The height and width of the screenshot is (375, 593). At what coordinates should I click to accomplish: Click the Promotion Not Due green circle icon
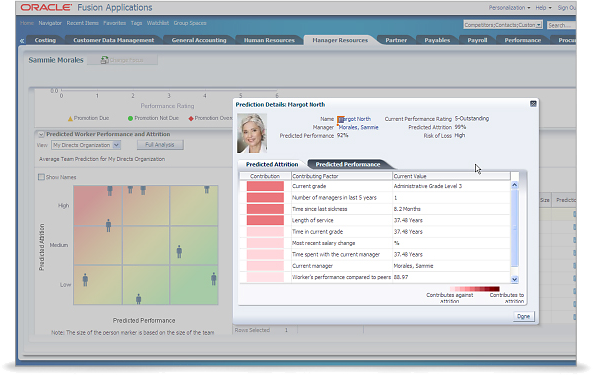pyautogui.click(x=130, y=118)
